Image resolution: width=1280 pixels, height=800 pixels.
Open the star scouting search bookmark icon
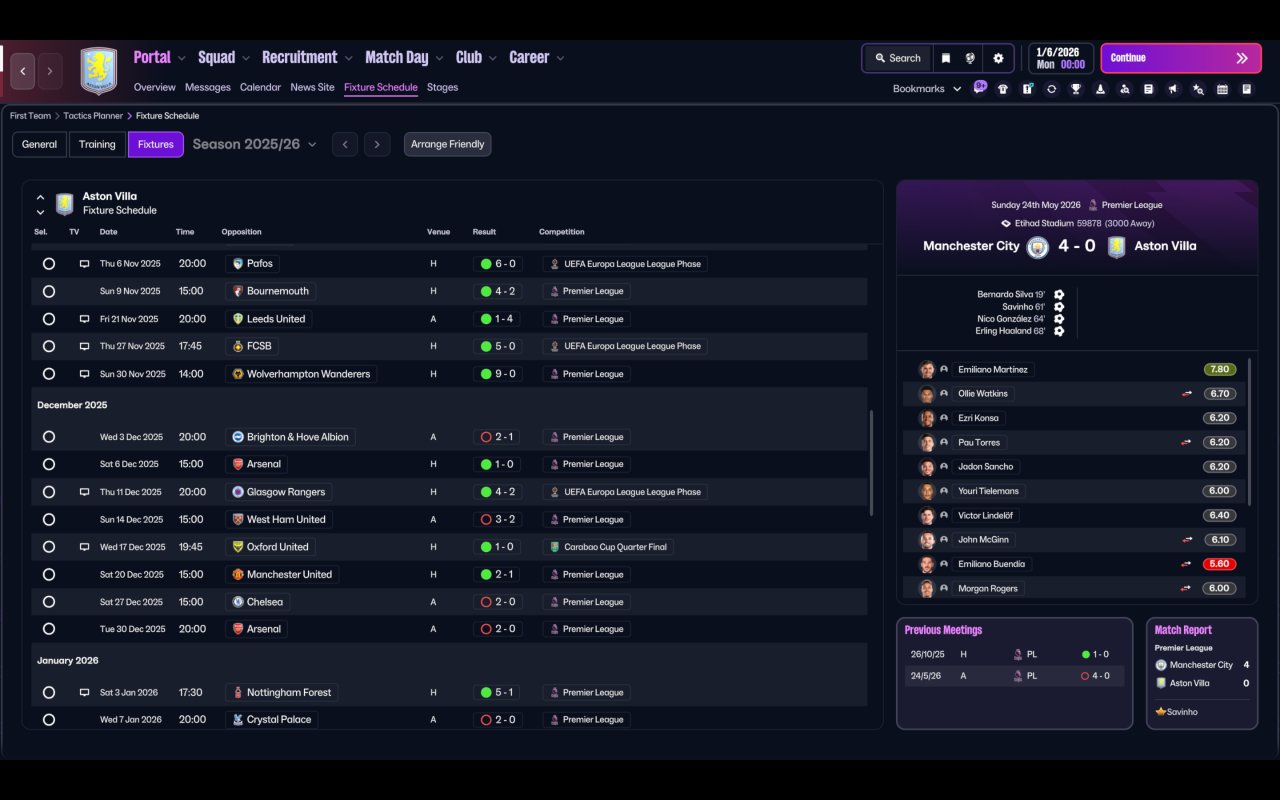tap(1197, 89)
